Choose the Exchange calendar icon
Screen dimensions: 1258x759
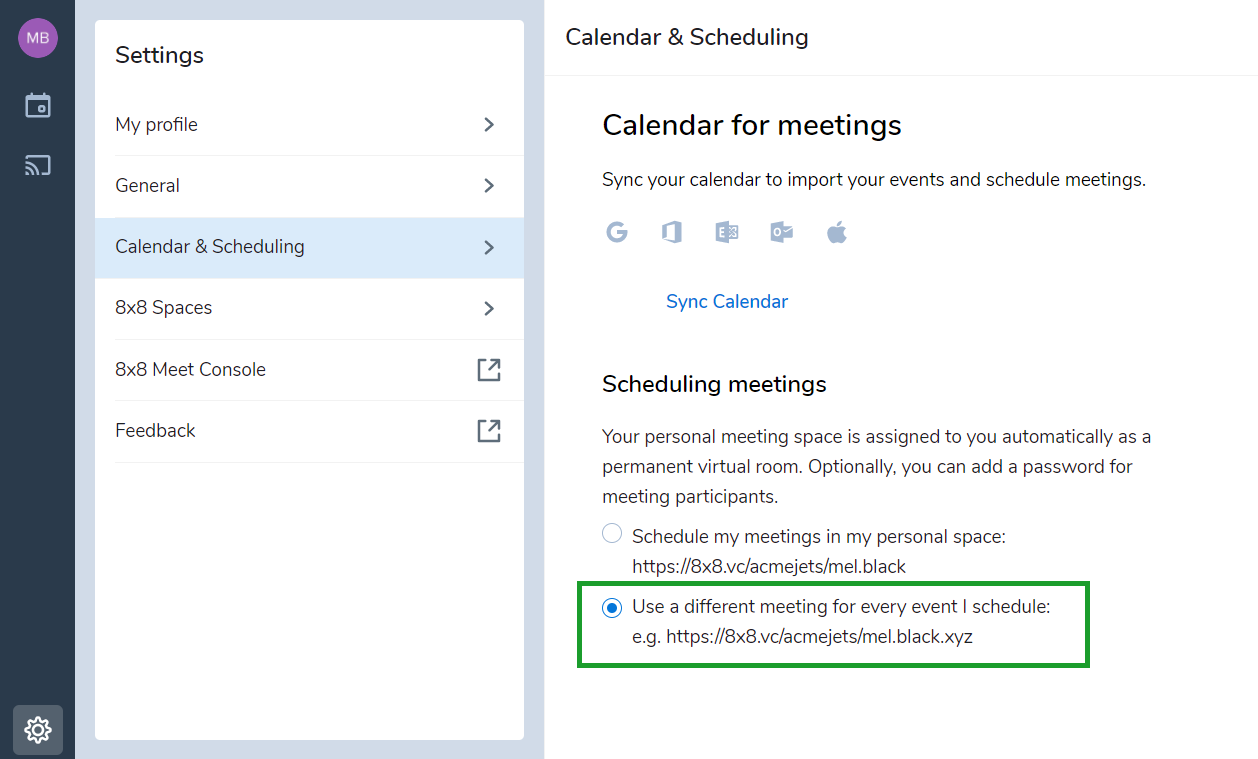727,232
